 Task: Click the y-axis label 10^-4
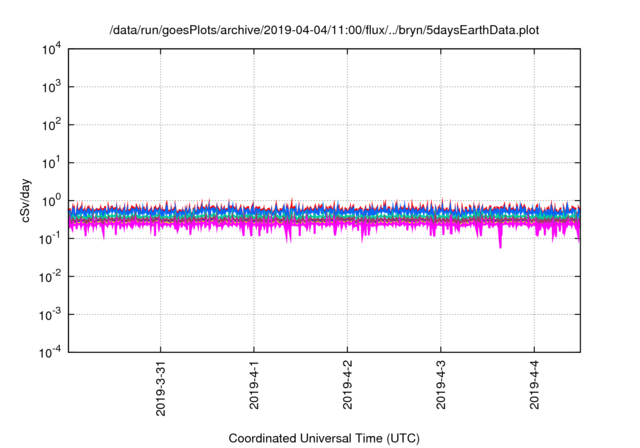click(x=50, y=352)
